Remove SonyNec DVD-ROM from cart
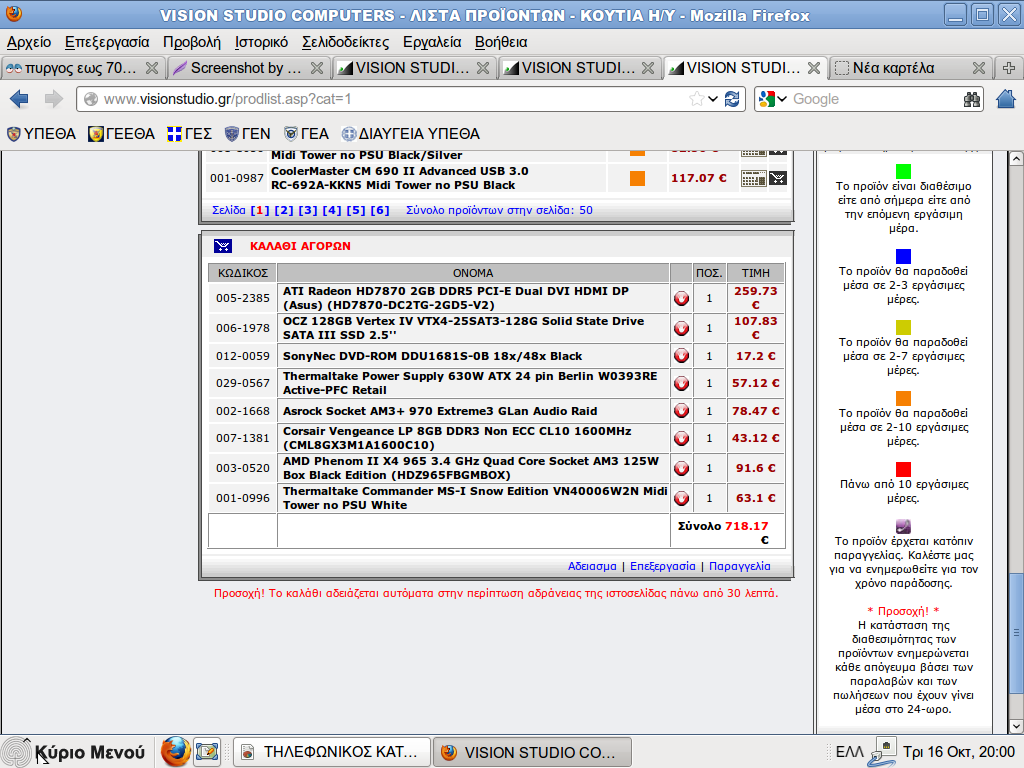 tap(681, 356)
